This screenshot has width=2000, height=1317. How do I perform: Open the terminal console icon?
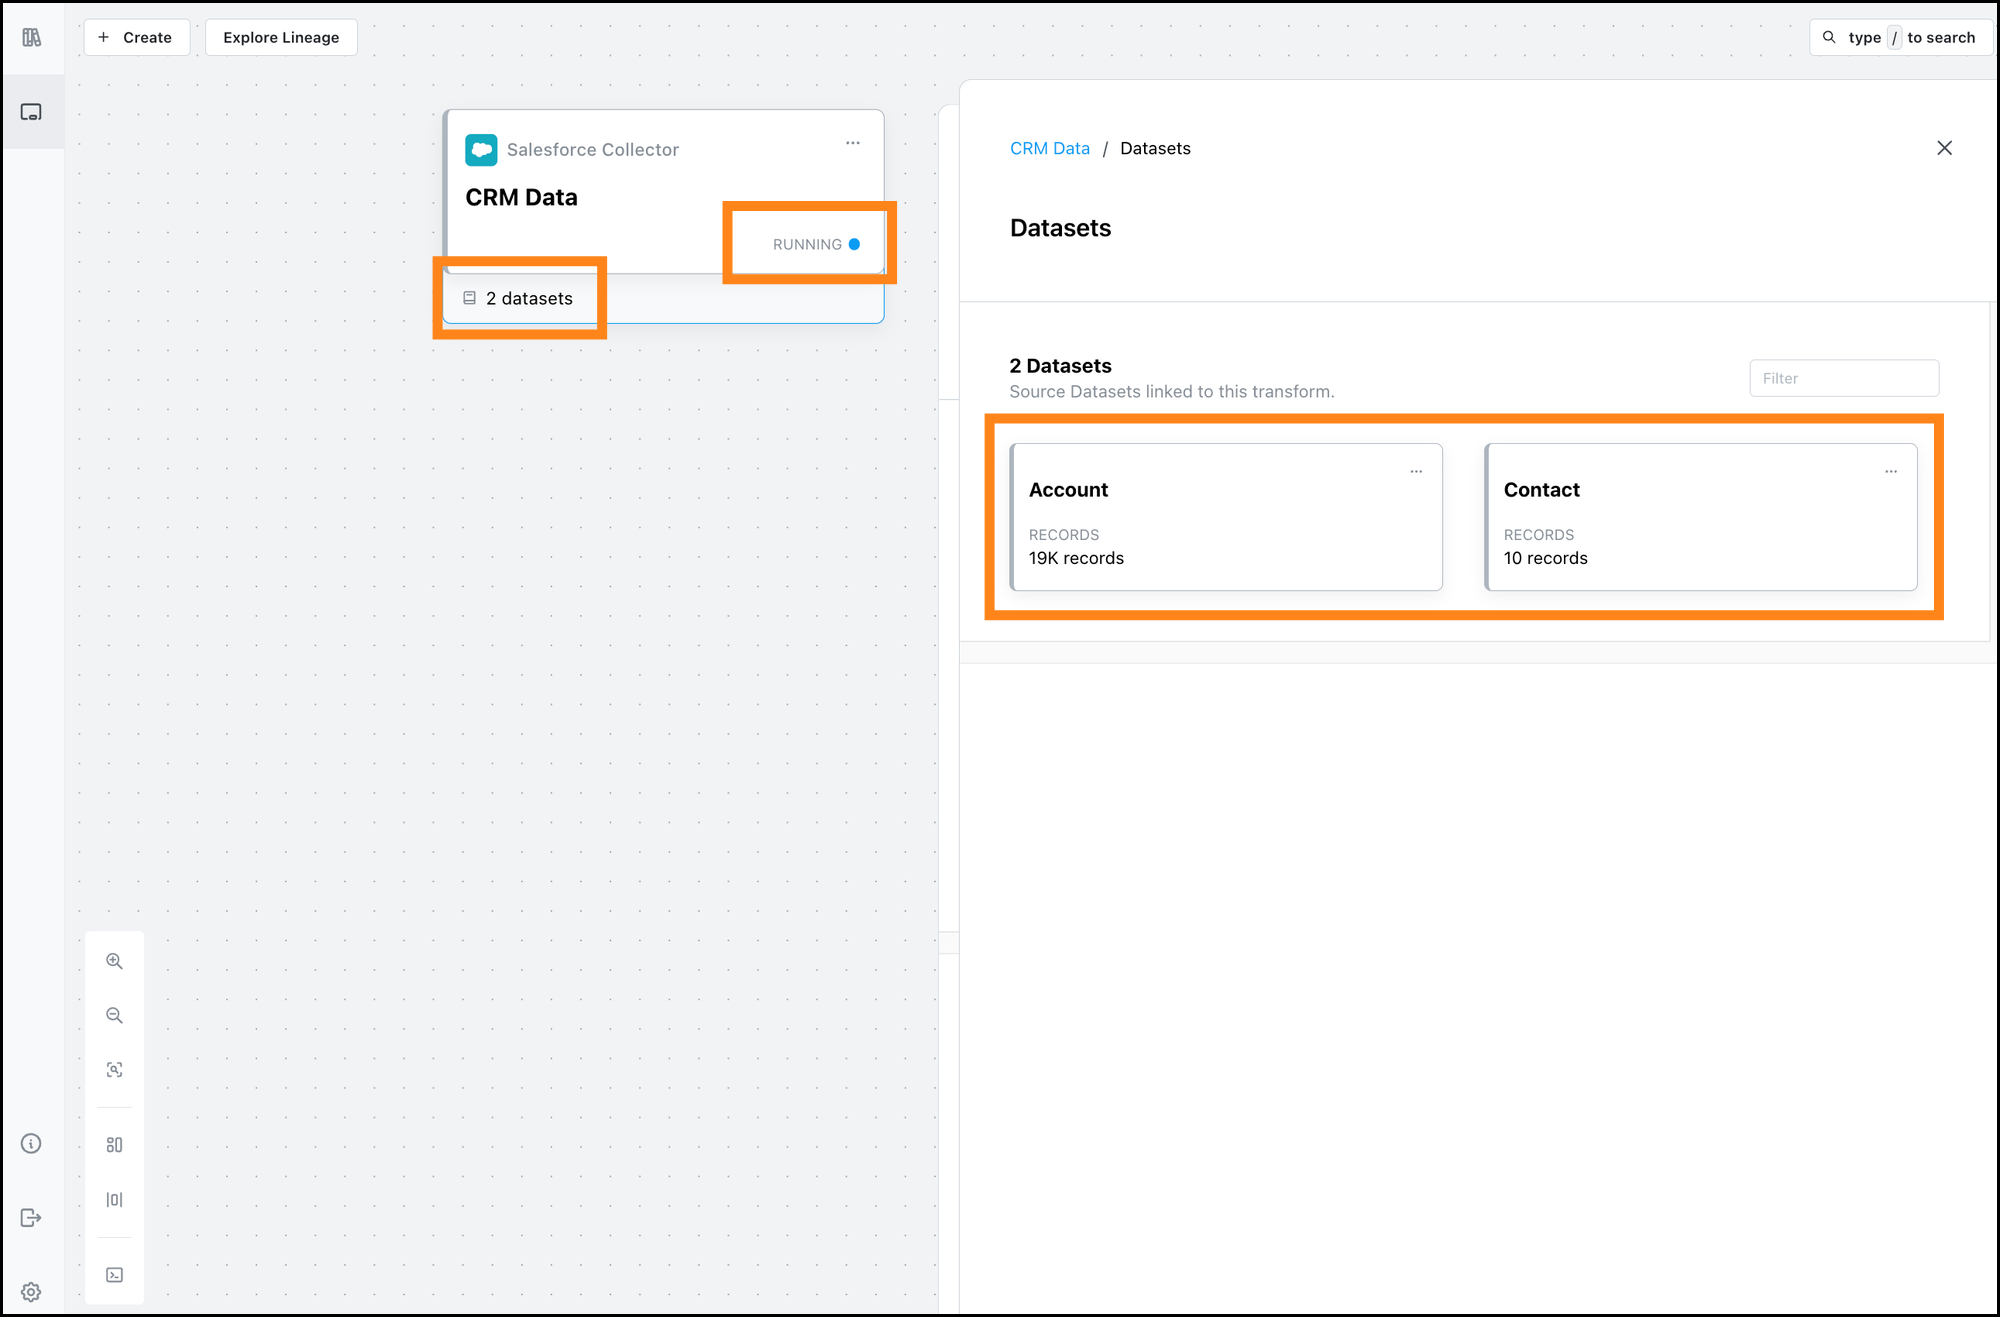(x=115, y=1275)
